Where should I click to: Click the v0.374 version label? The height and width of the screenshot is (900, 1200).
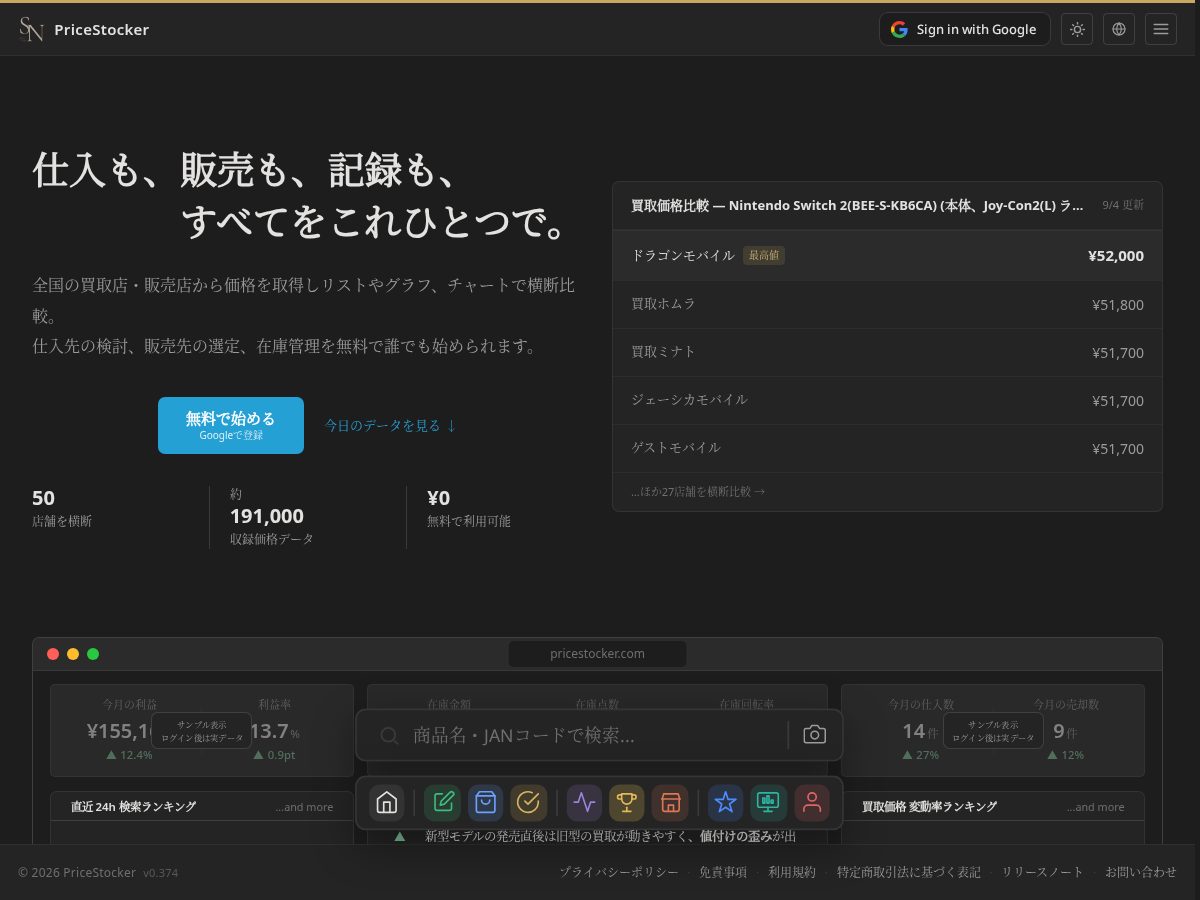click(160, 873)
